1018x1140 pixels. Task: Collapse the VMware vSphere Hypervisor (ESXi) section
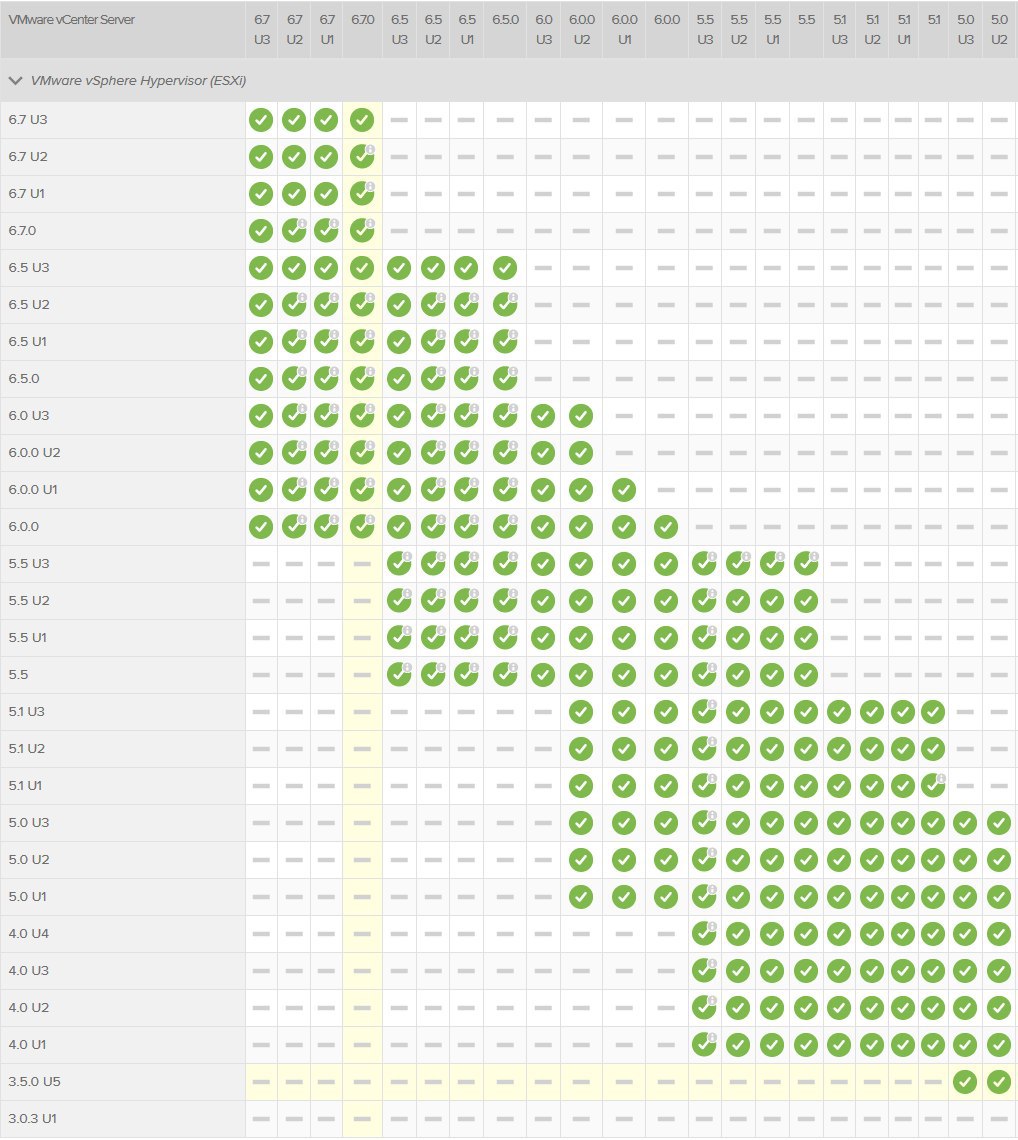click(x=15, y=81)
